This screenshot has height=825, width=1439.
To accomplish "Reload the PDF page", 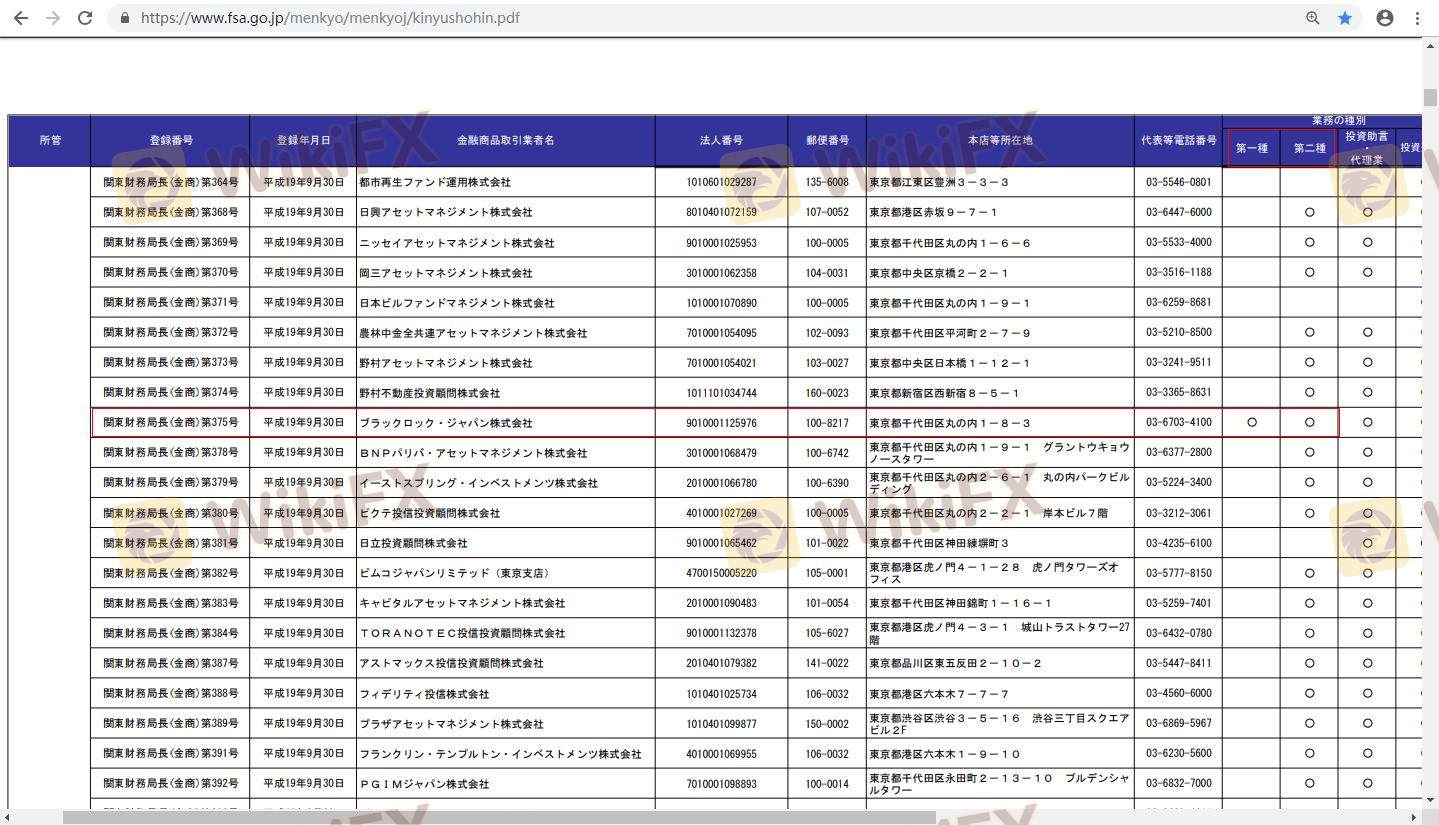I will pos(85,18).
